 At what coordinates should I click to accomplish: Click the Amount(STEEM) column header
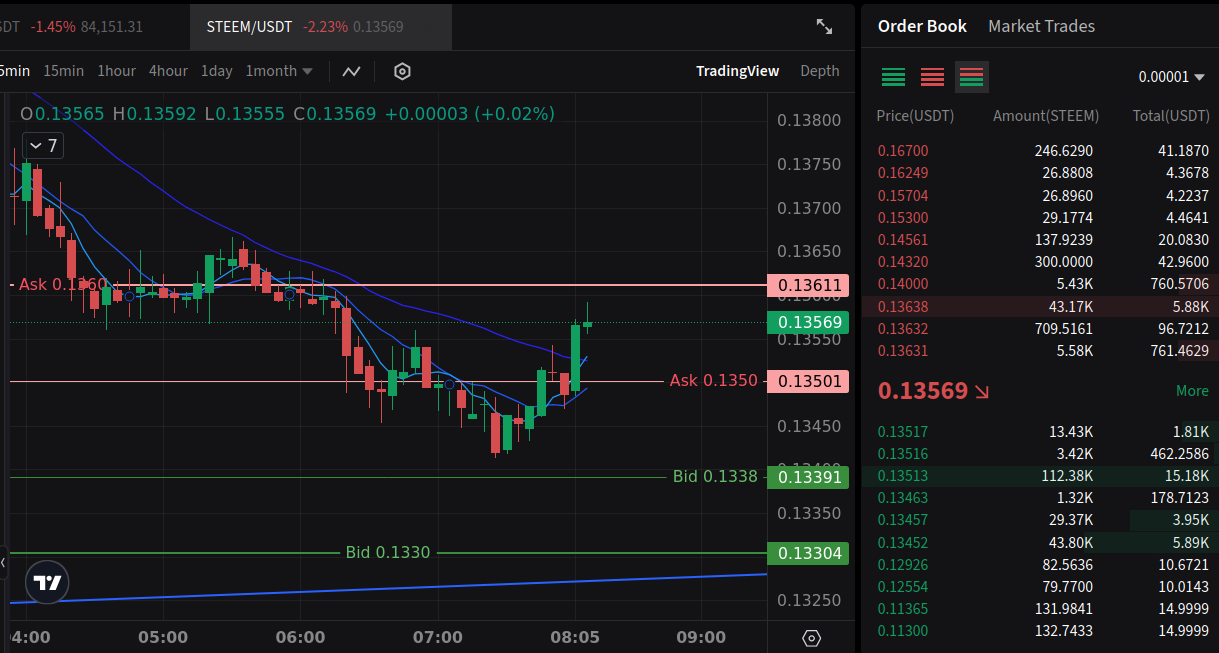(1046, 116)
